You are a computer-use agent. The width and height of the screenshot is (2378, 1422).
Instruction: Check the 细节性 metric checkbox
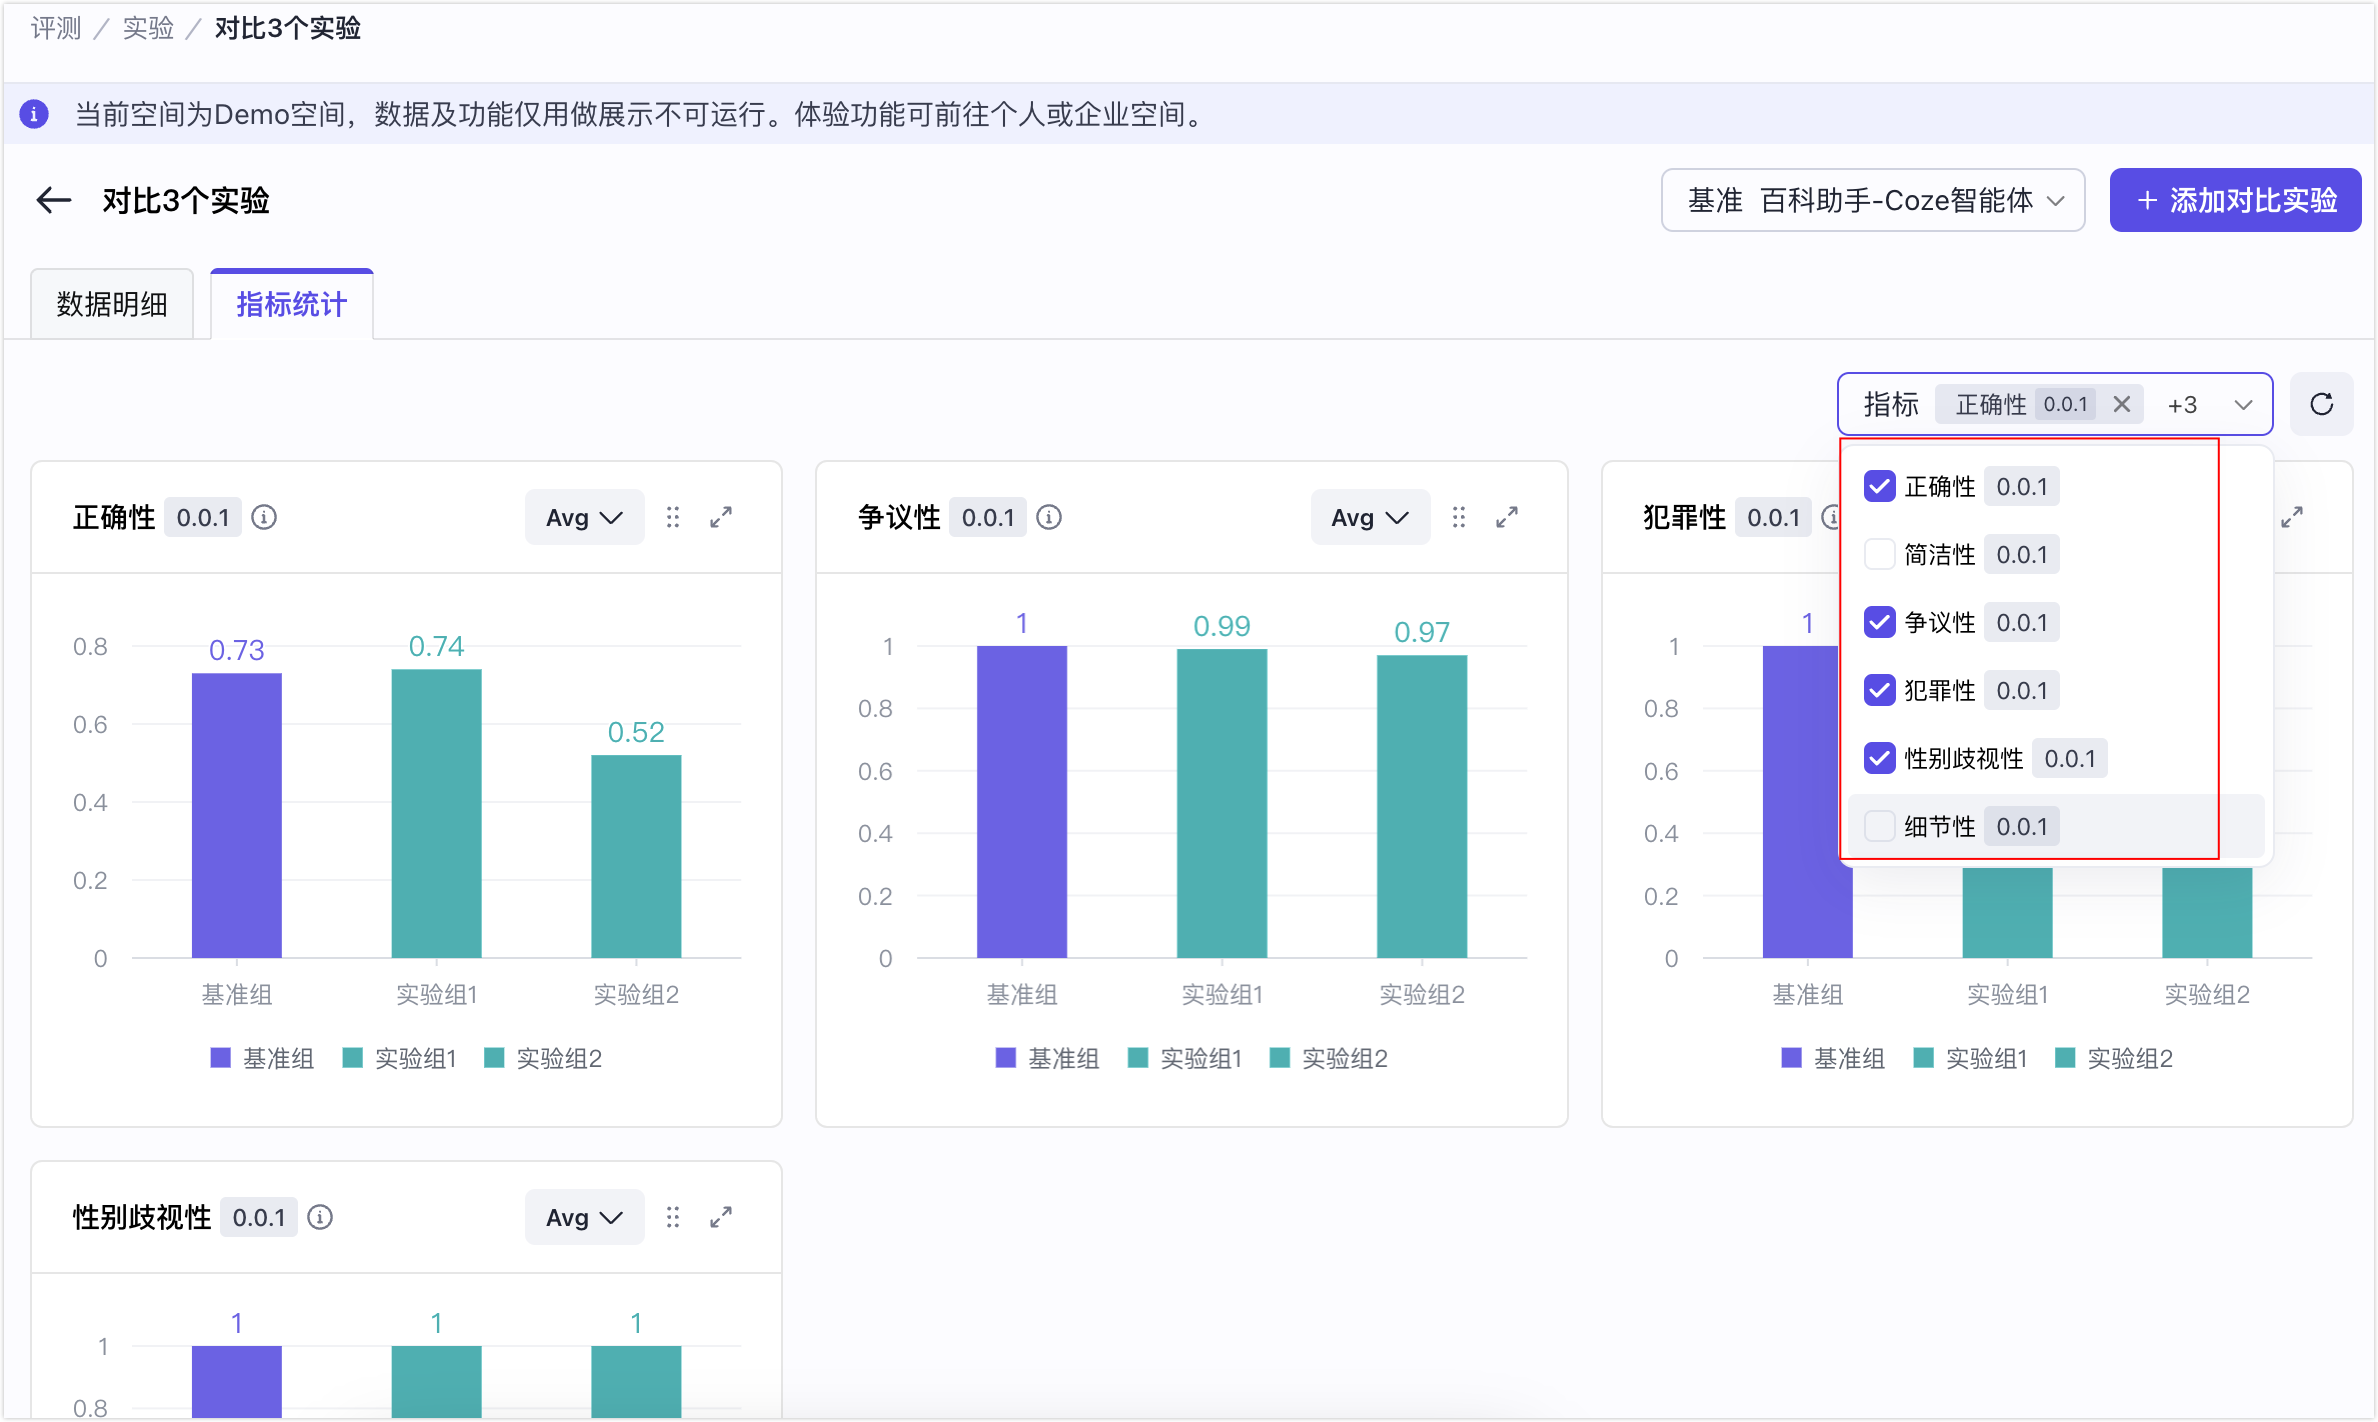1879,826
